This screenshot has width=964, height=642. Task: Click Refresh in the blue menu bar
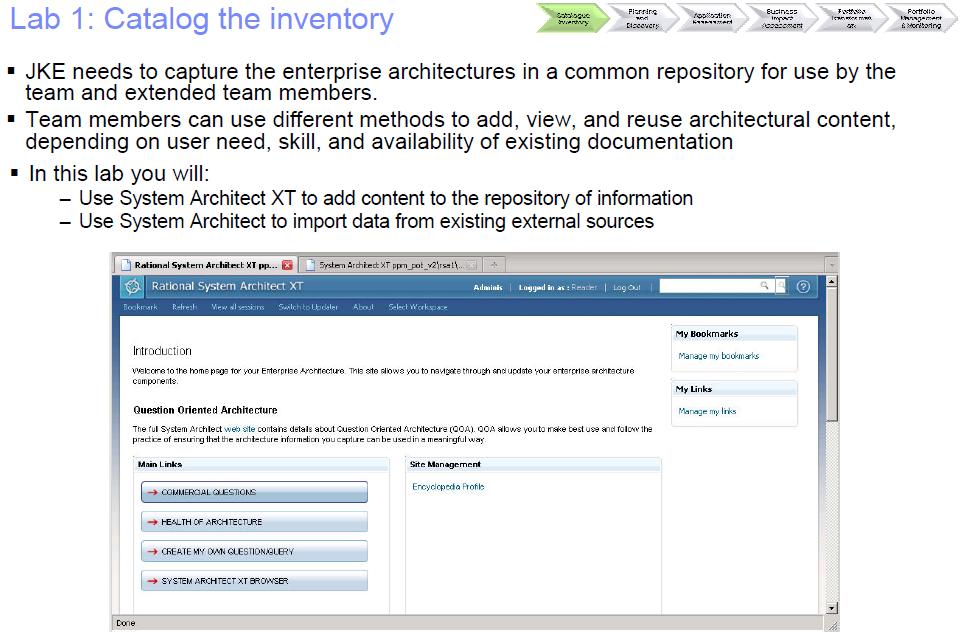(184, 307)
